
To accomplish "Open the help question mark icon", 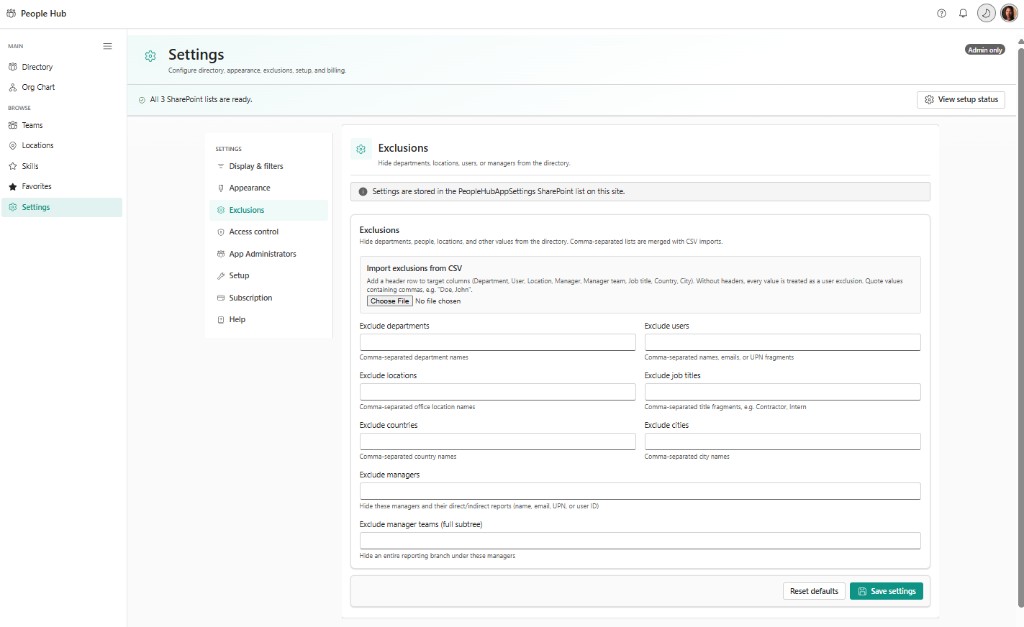I will [941, 13].
